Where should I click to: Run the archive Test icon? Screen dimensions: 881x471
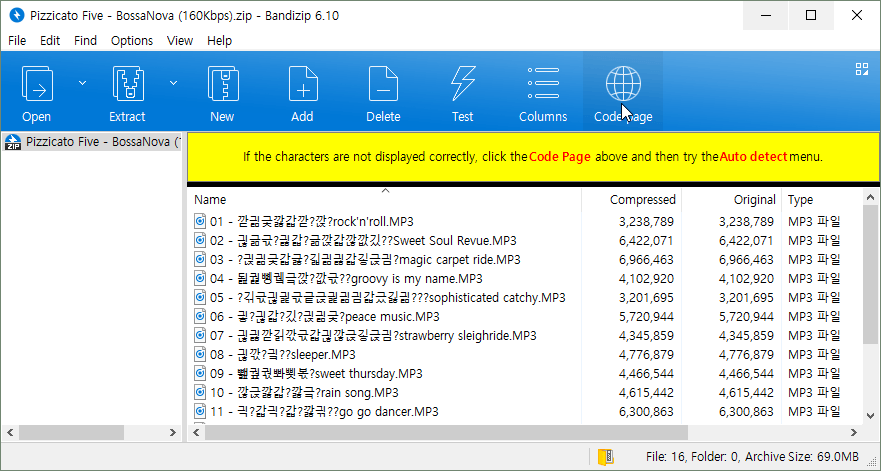pos(462,85)
